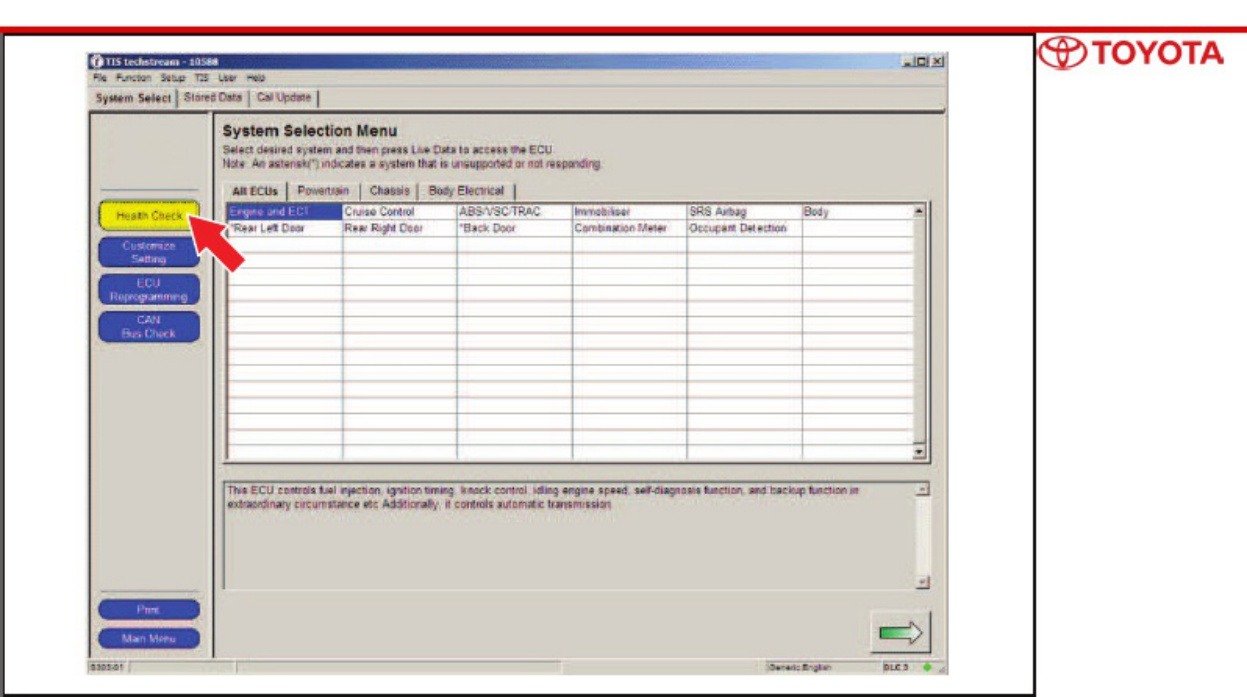This screenshot has height=697, width=1247.
Task: Open the TIS menu
Action: 201,77
